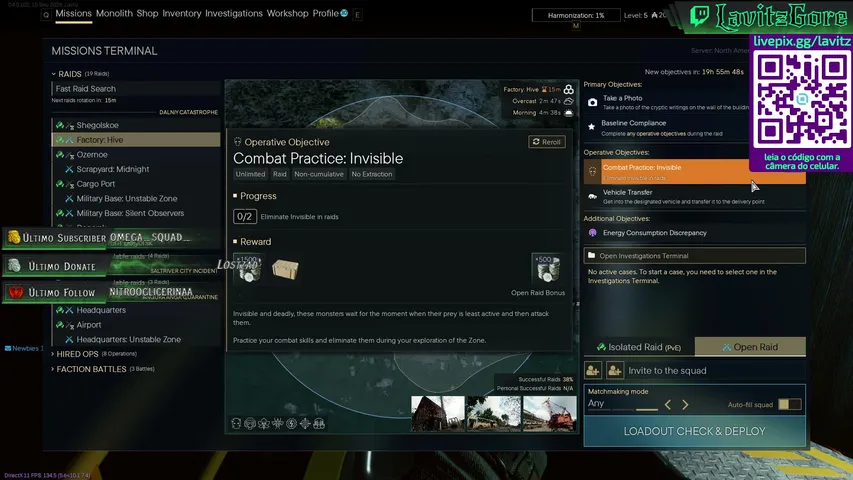This screenshot has width=853, height=480.
Task: Open the Profile tab
Action: (325, 14)
